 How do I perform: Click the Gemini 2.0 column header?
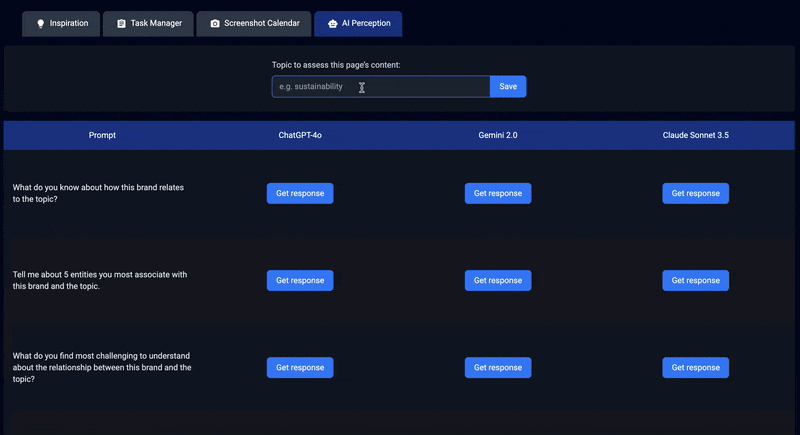[498, 135]
